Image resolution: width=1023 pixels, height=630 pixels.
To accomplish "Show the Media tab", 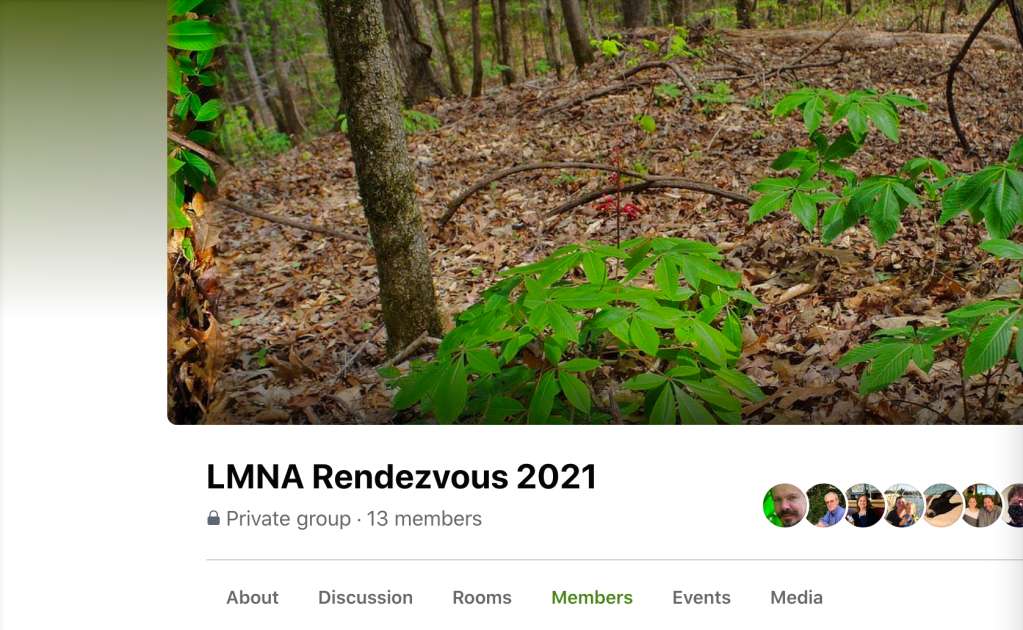I will coord(797,597).
